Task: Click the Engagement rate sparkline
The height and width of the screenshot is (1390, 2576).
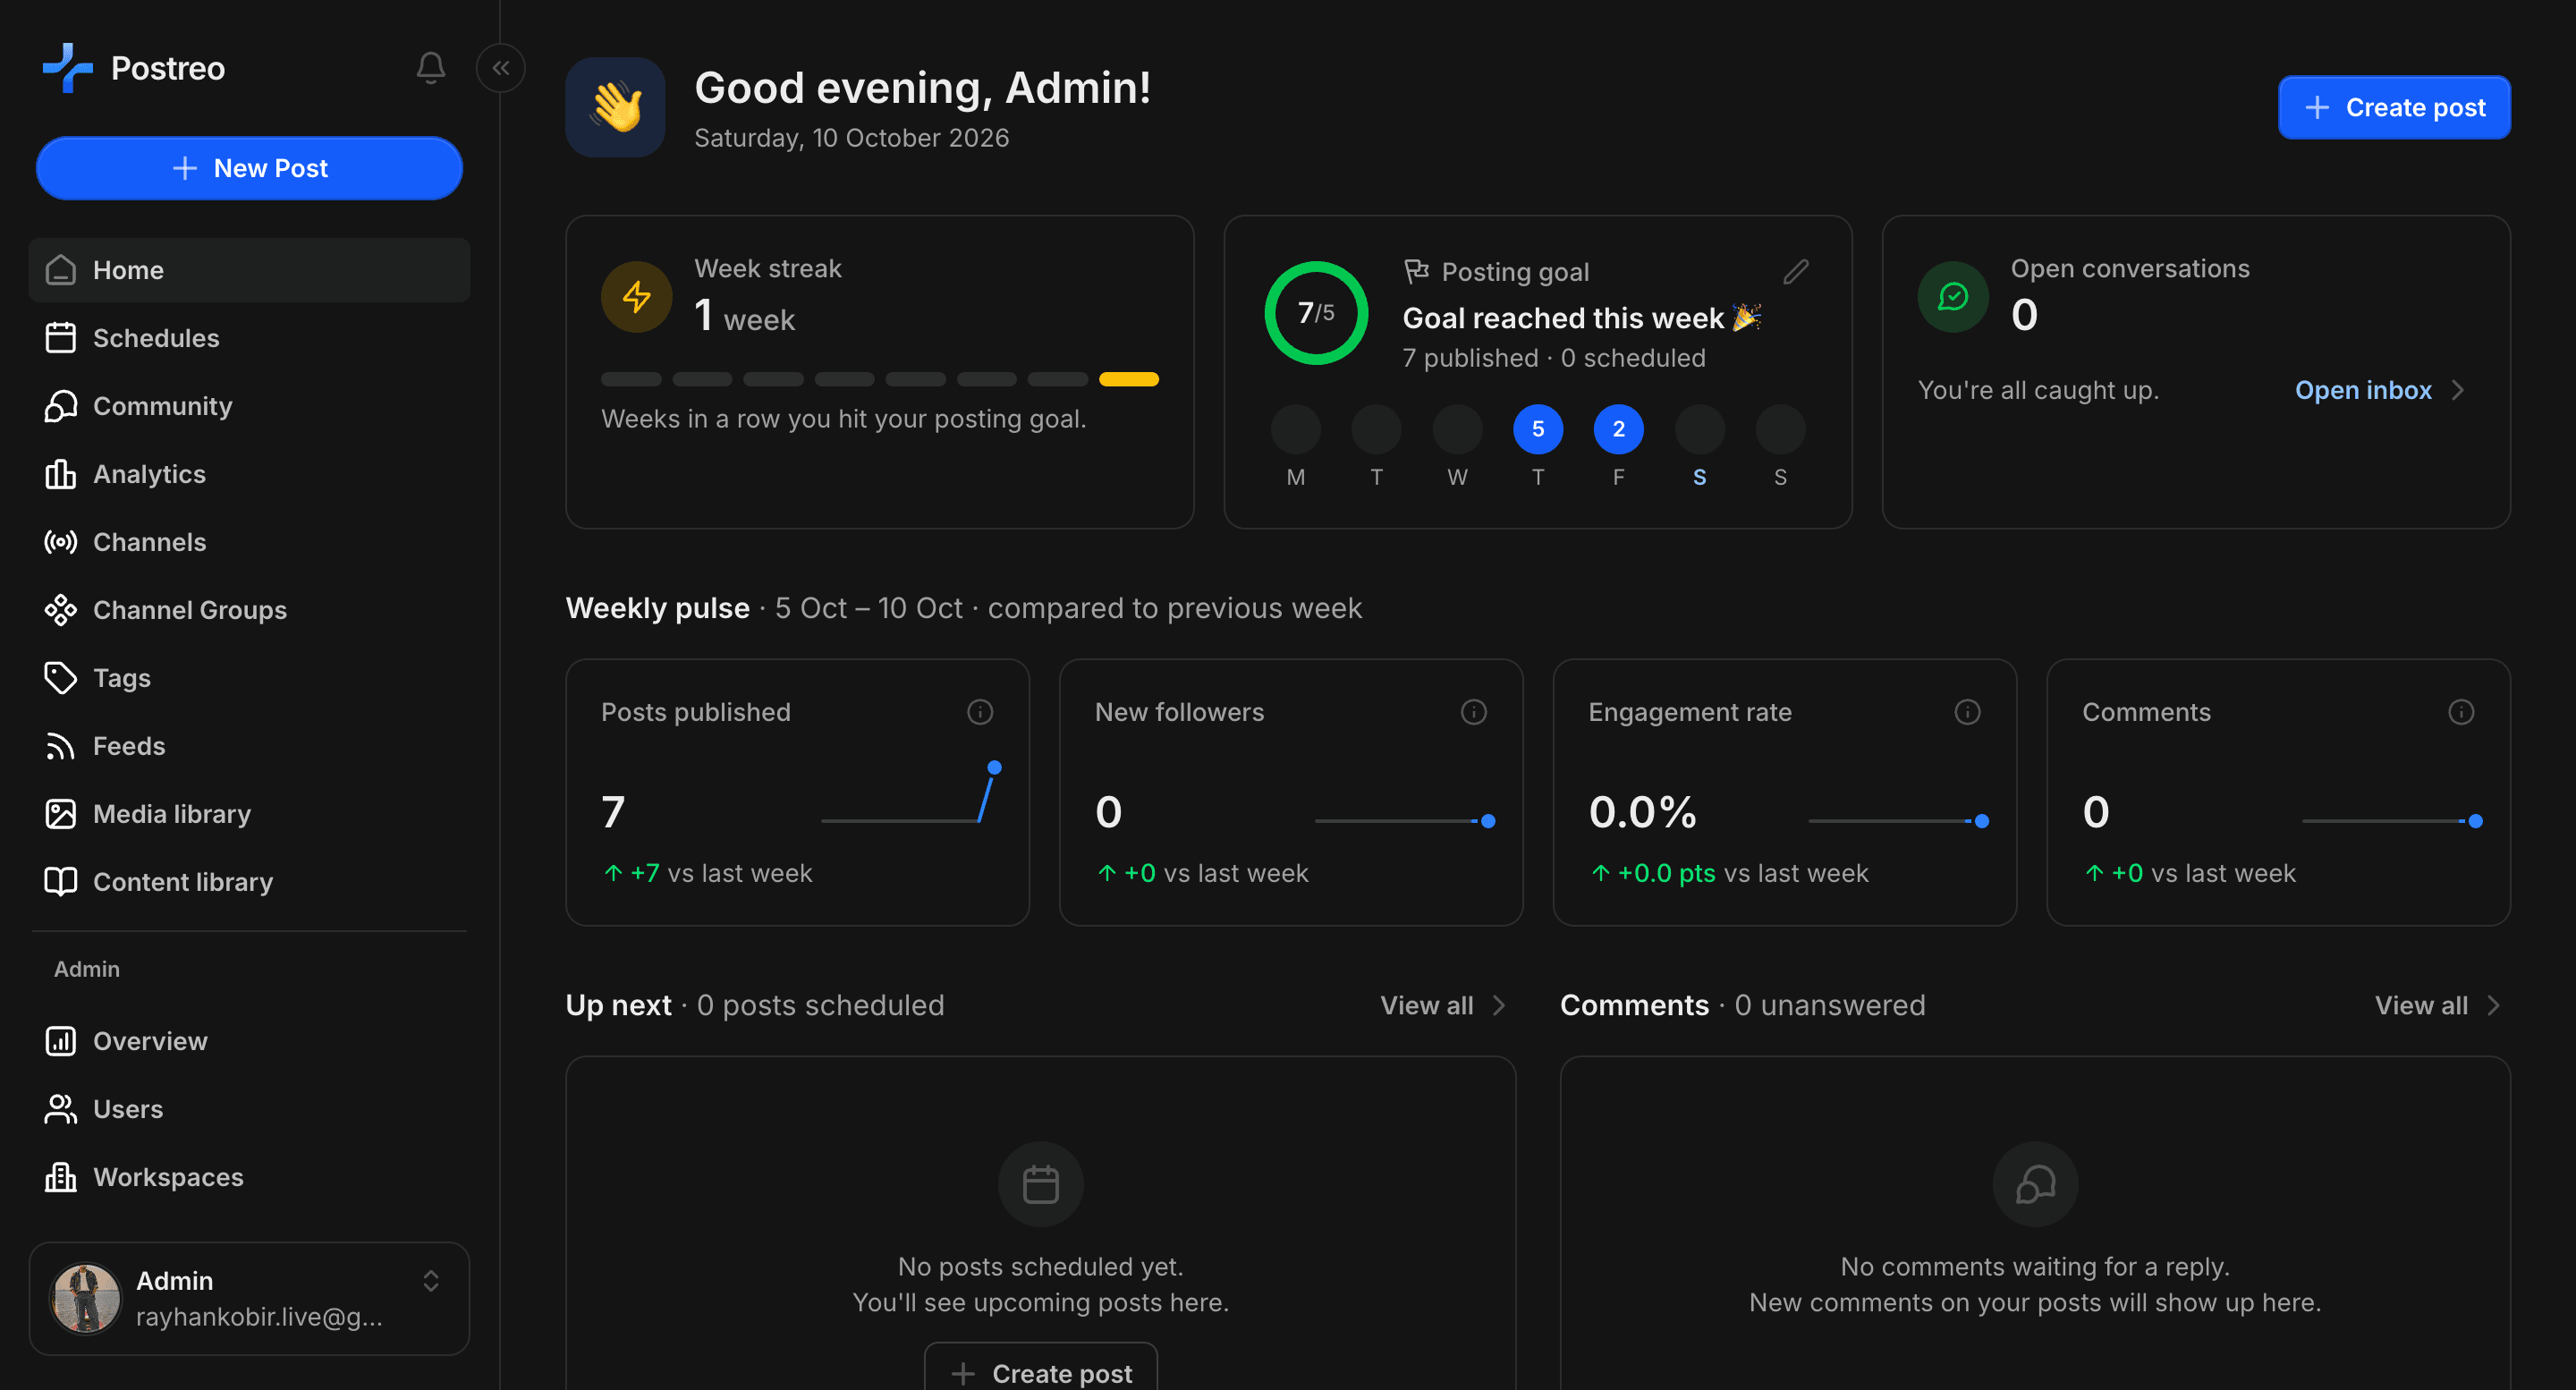Action: click(1899, 820)
